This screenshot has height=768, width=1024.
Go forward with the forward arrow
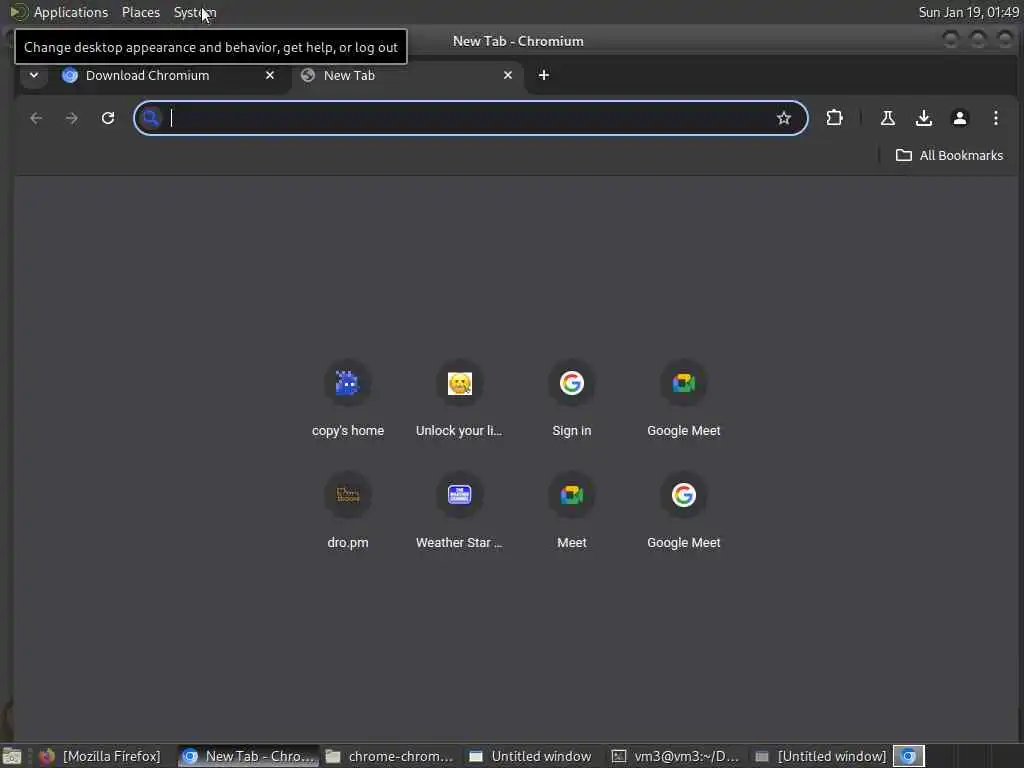pos(72,118)
